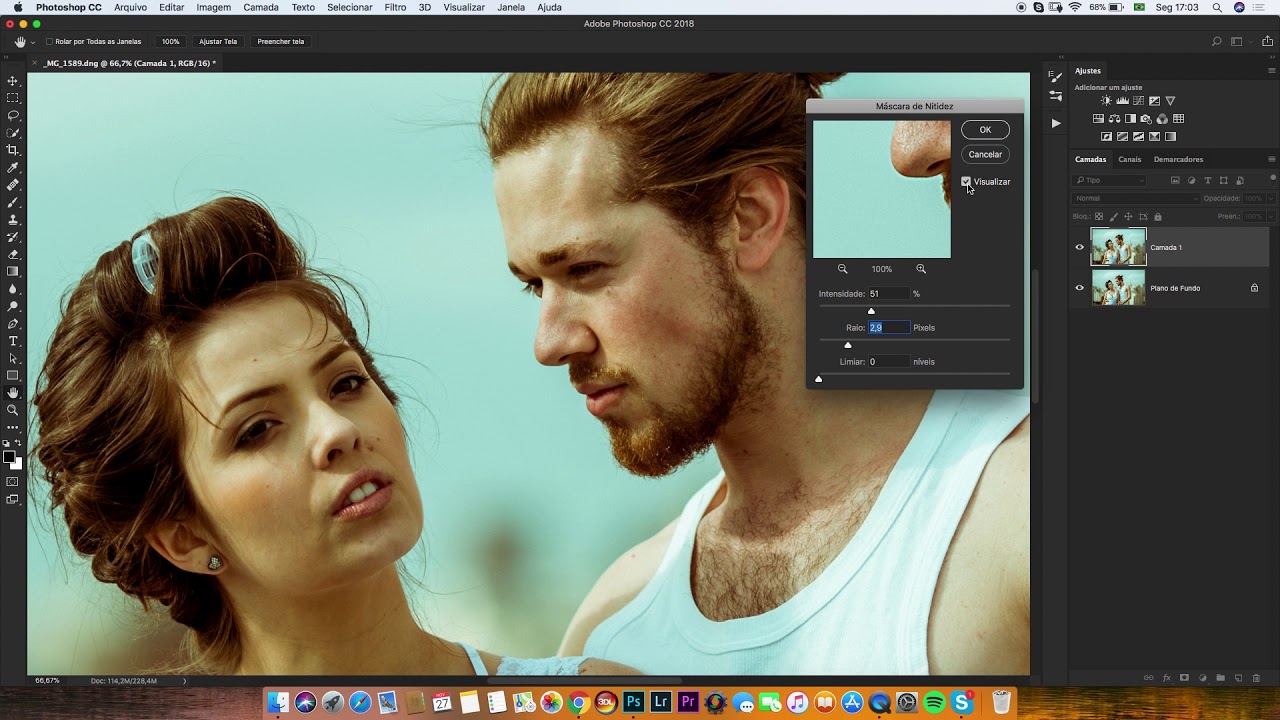Screen dimensions: 1280x720
Task: Confirm the sharpen dialog with OK
Action: (985, 130)
